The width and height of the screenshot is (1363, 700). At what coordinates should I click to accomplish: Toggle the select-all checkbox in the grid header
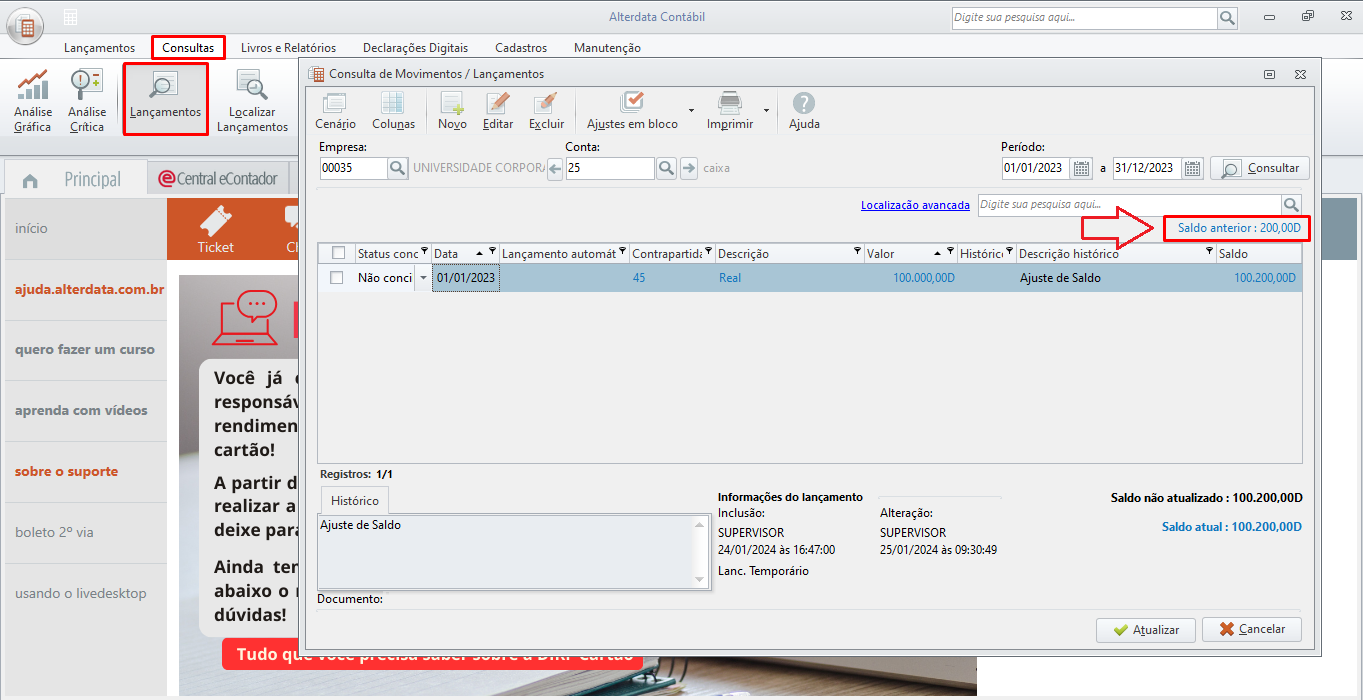point(338,253)
